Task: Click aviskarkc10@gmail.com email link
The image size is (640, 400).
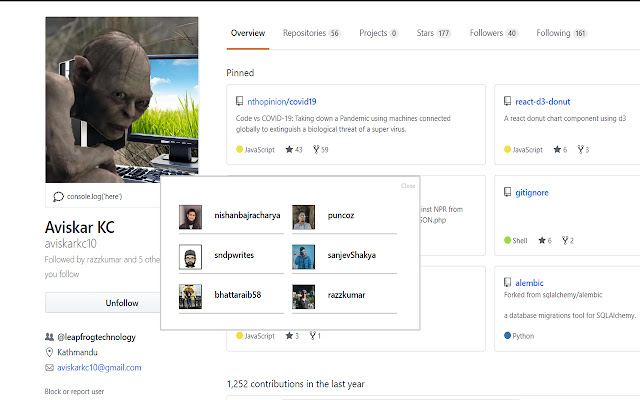Action: (x=99, y=367)
